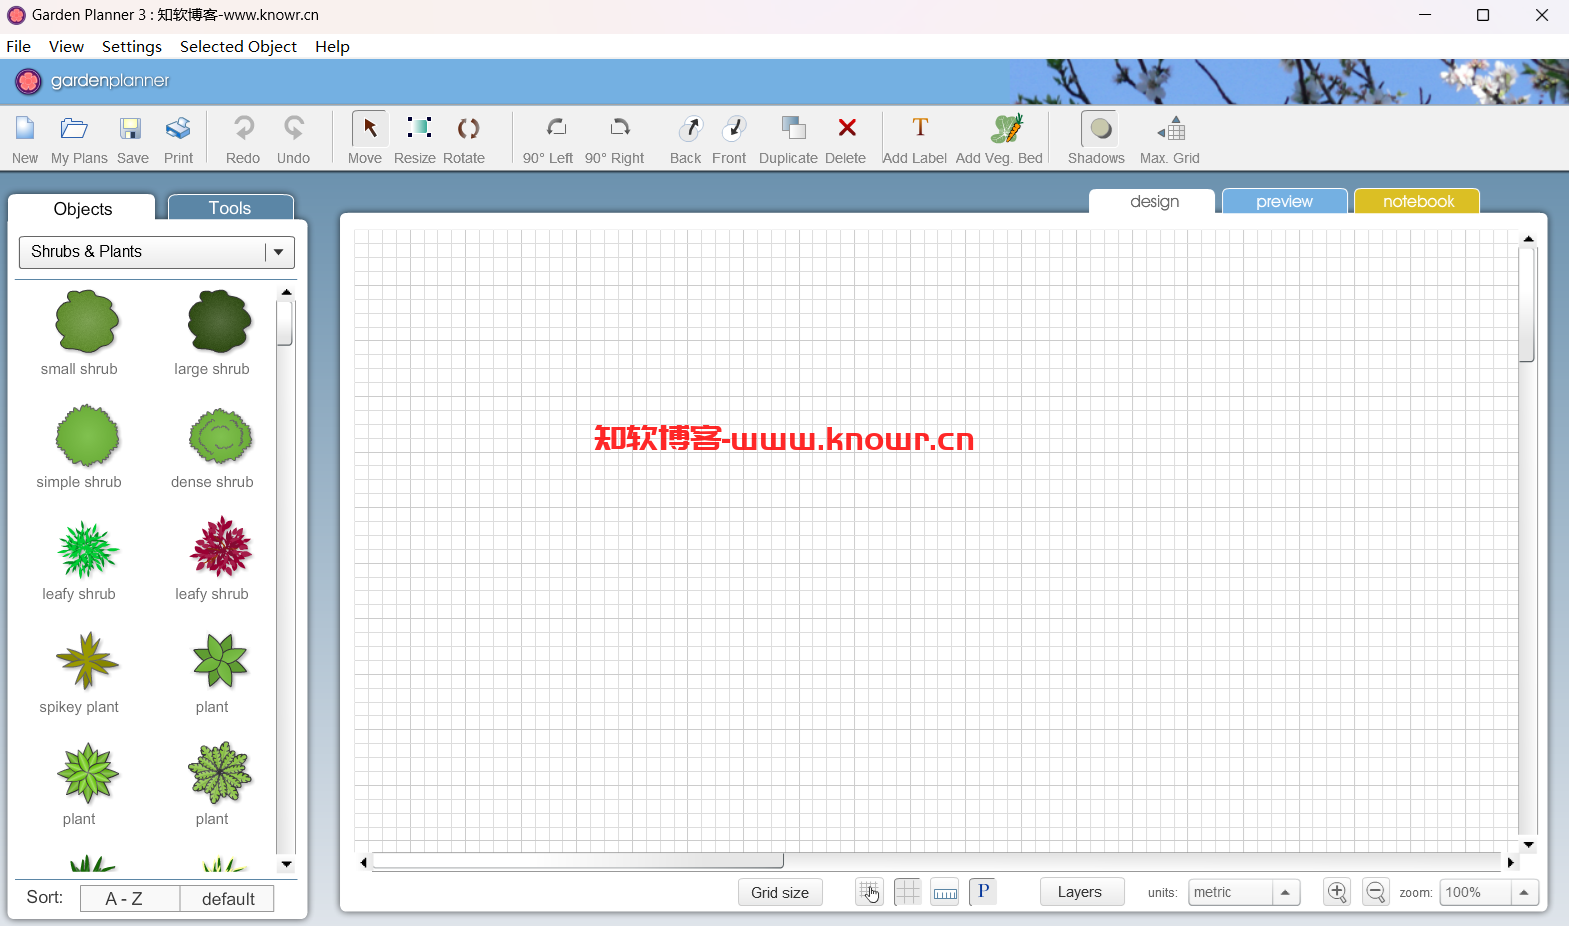This screenshot has width=1569, height=926.
Task: Open the zoom 100% dropdown
Action: 1489,892
